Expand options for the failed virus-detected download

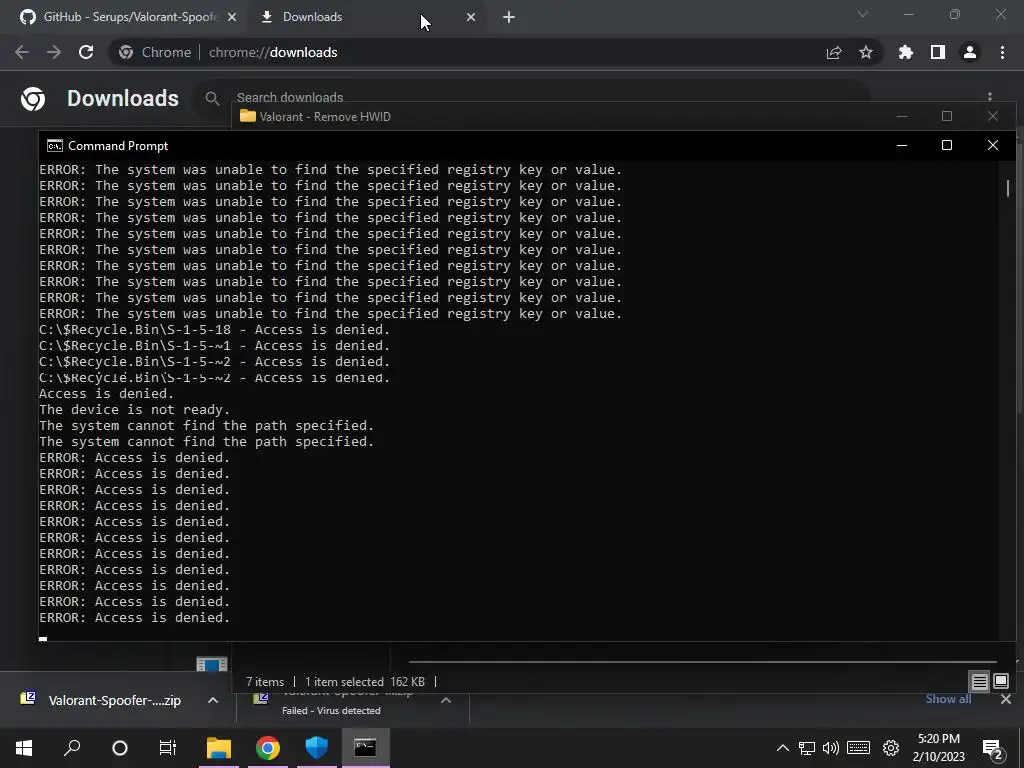[446, 700]
